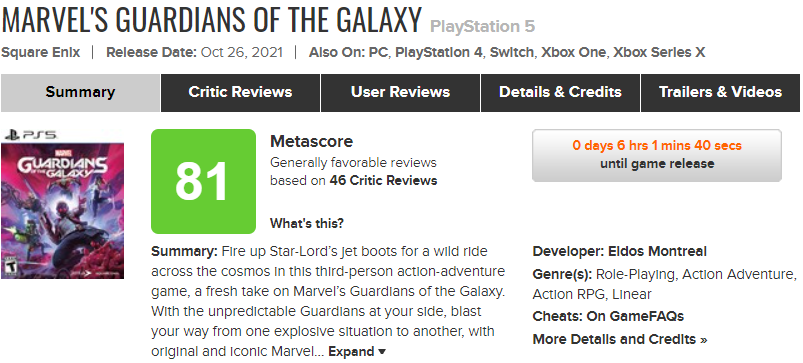Click the What's this? link
This screenshot has width=803, height=363.
[307, 224]
